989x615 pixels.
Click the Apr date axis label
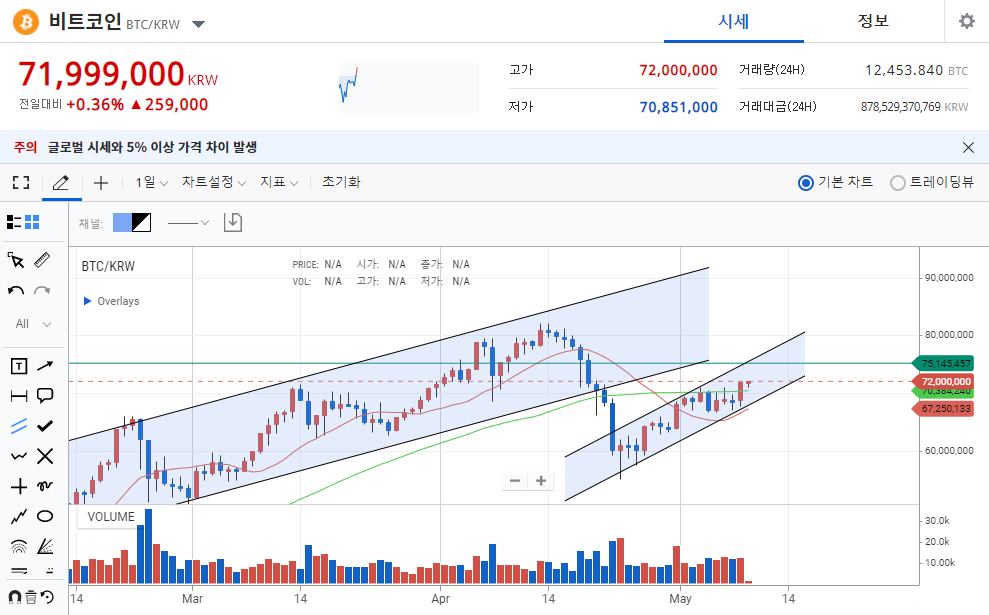(440, 598)
